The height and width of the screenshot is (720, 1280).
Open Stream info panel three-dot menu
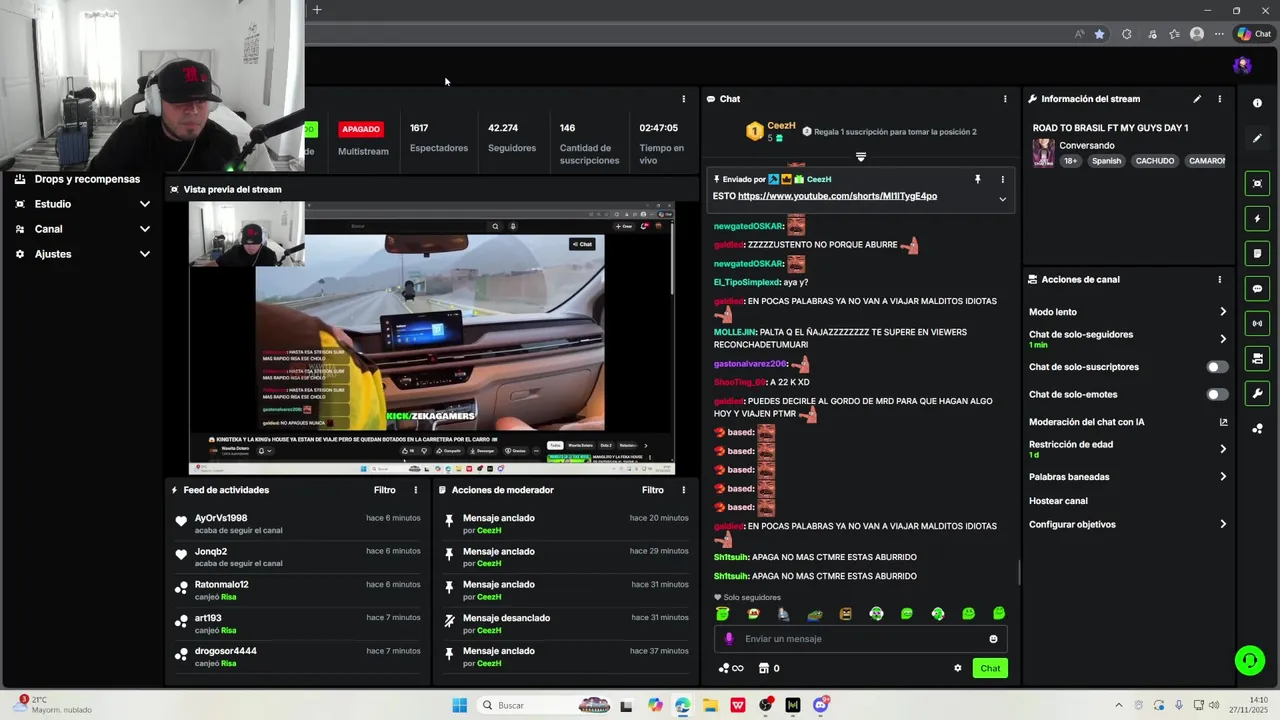[1219, 99]
